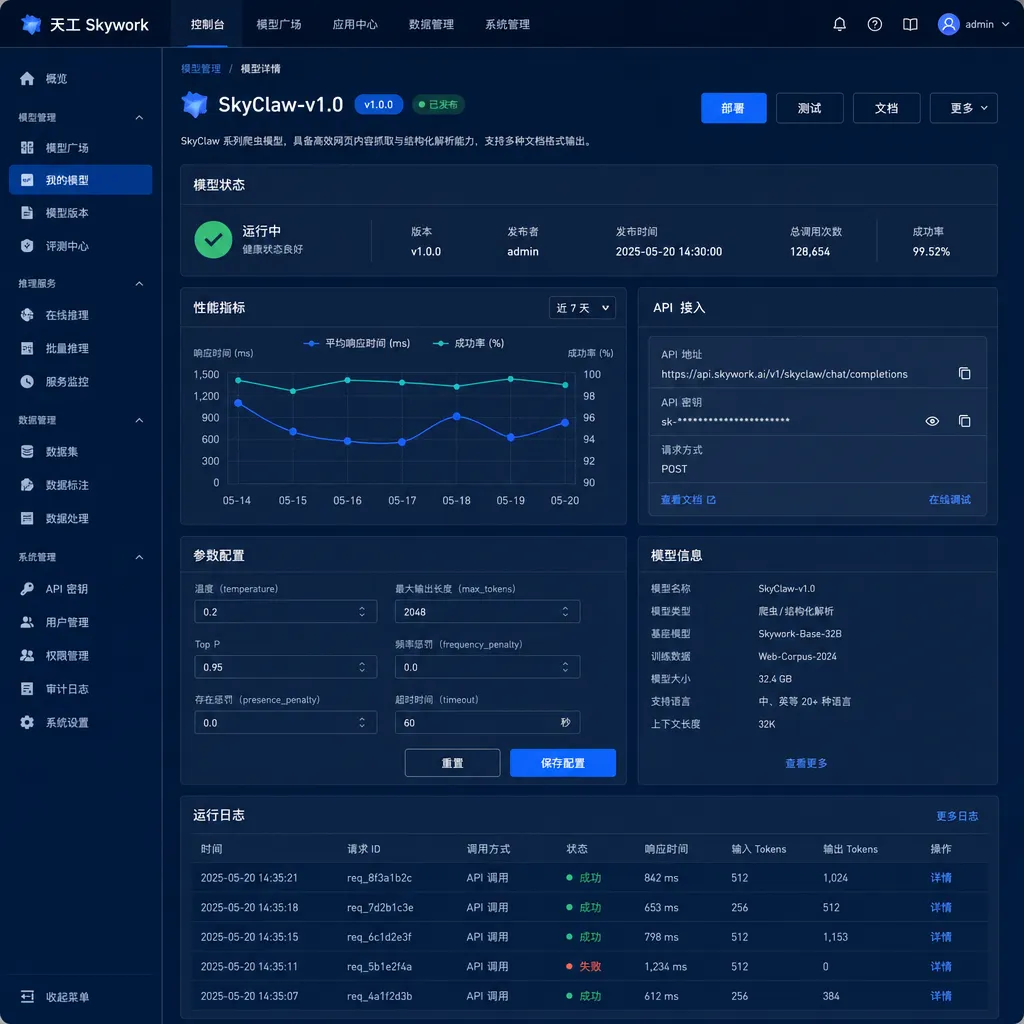Switch to the 系统管理 top tab
The height and width of the screenshot is (1024, 1024).
point(507,24)
